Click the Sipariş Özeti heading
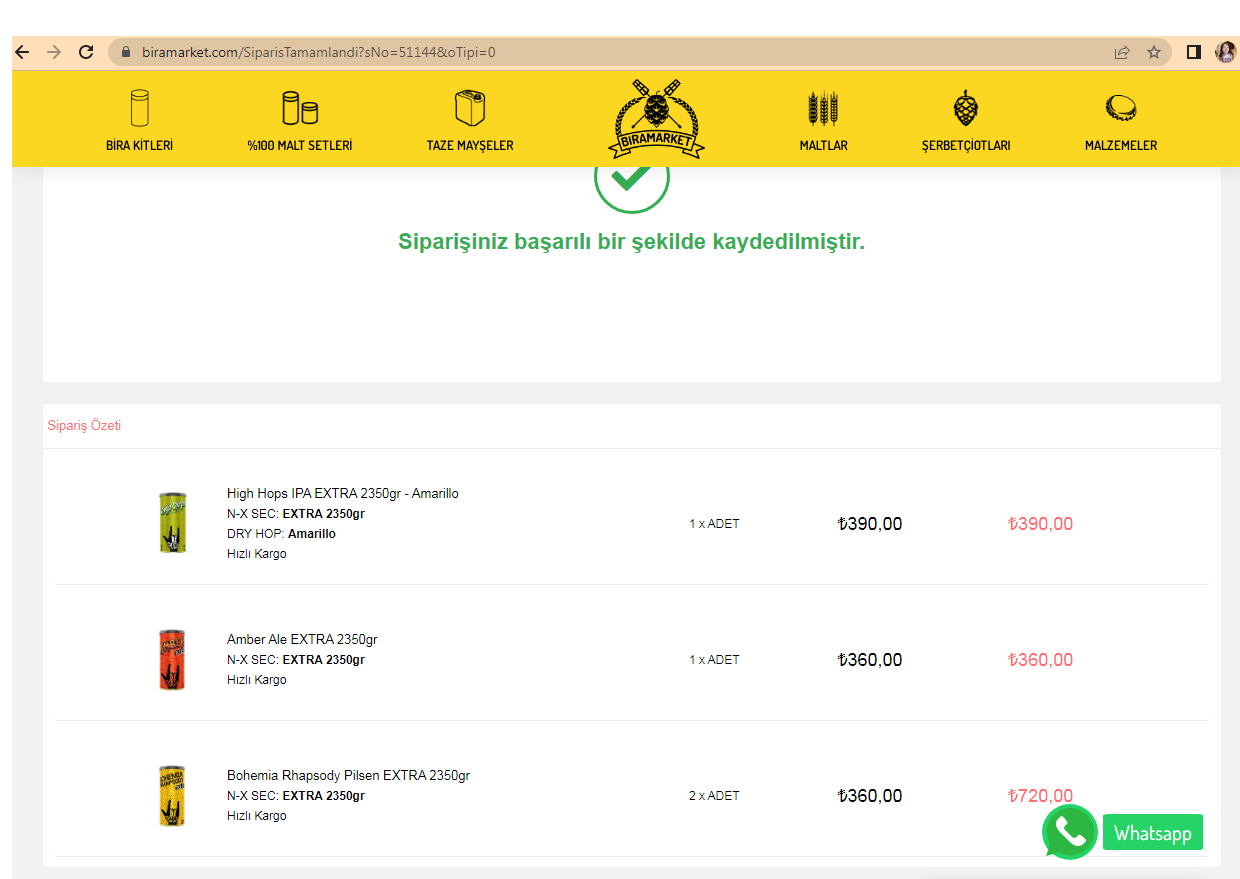 84,426
